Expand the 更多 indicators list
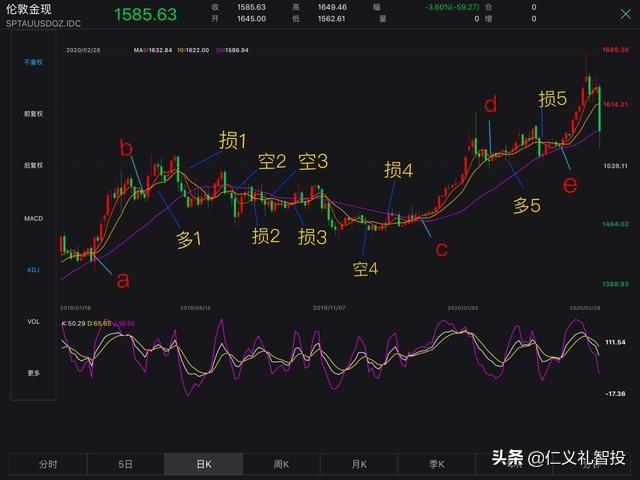The width and height of the screenshot is (640, 480). point(33,373)
